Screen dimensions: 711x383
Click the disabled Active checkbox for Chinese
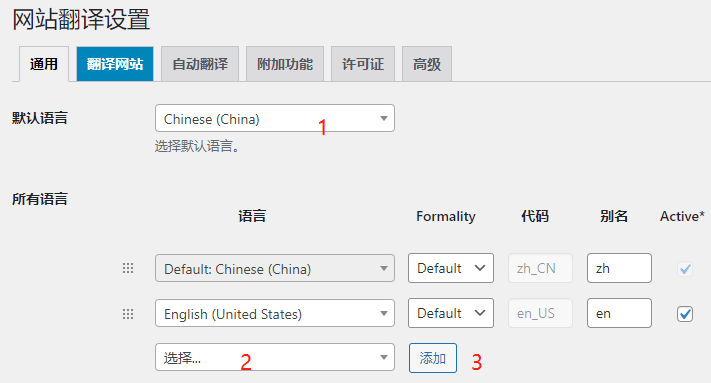[685, 269]
